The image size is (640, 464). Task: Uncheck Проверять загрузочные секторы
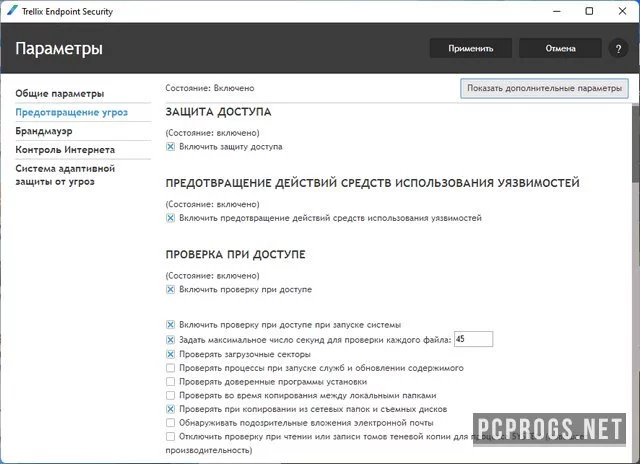click(171, 354)
